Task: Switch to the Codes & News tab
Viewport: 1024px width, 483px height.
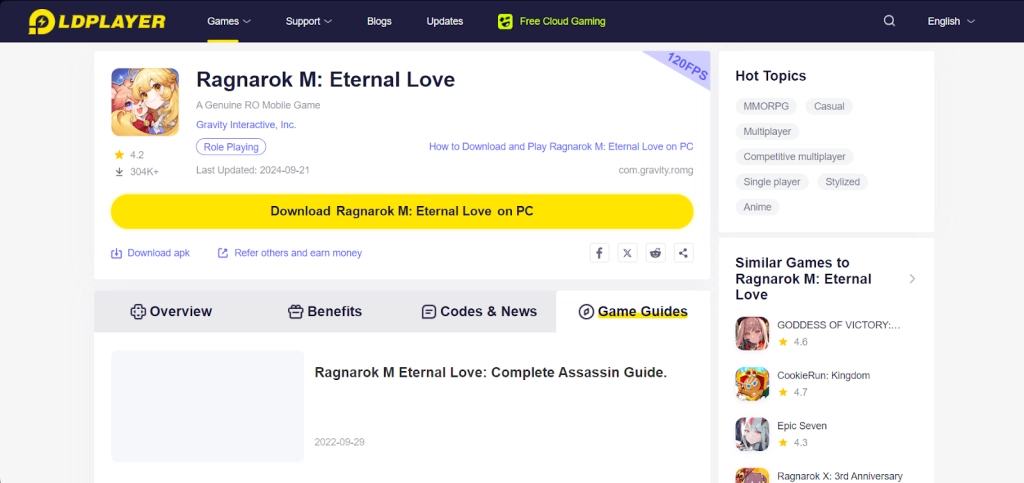Action: pos(479,312)
